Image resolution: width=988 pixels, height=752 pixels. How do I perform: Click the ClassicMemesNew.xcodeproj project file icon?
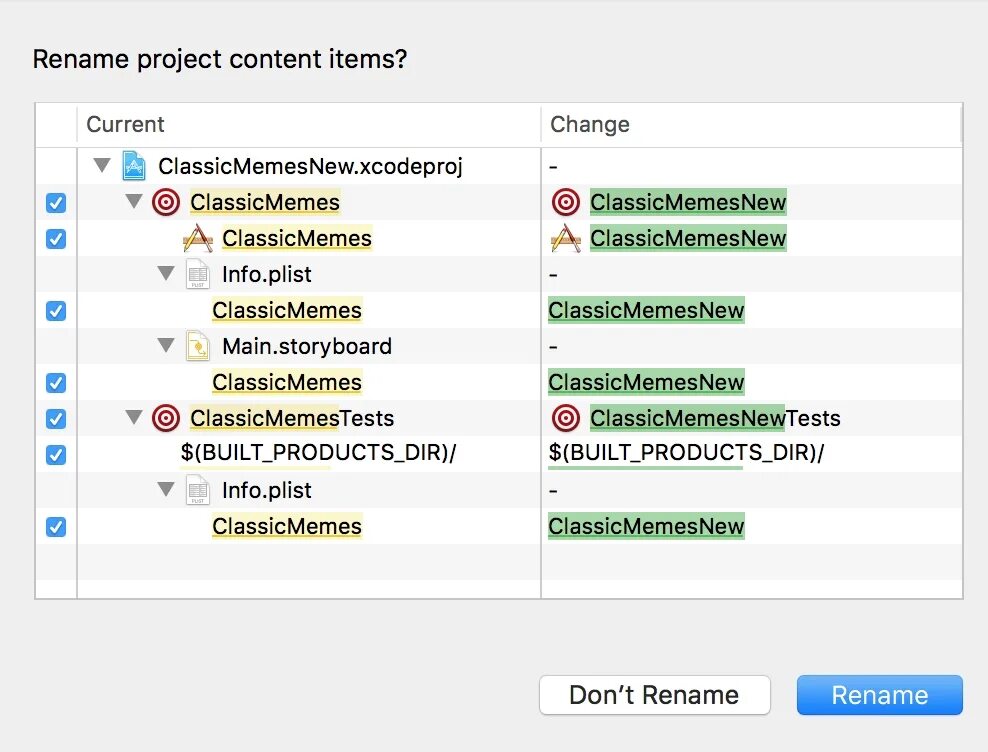(x=134, y=166)
